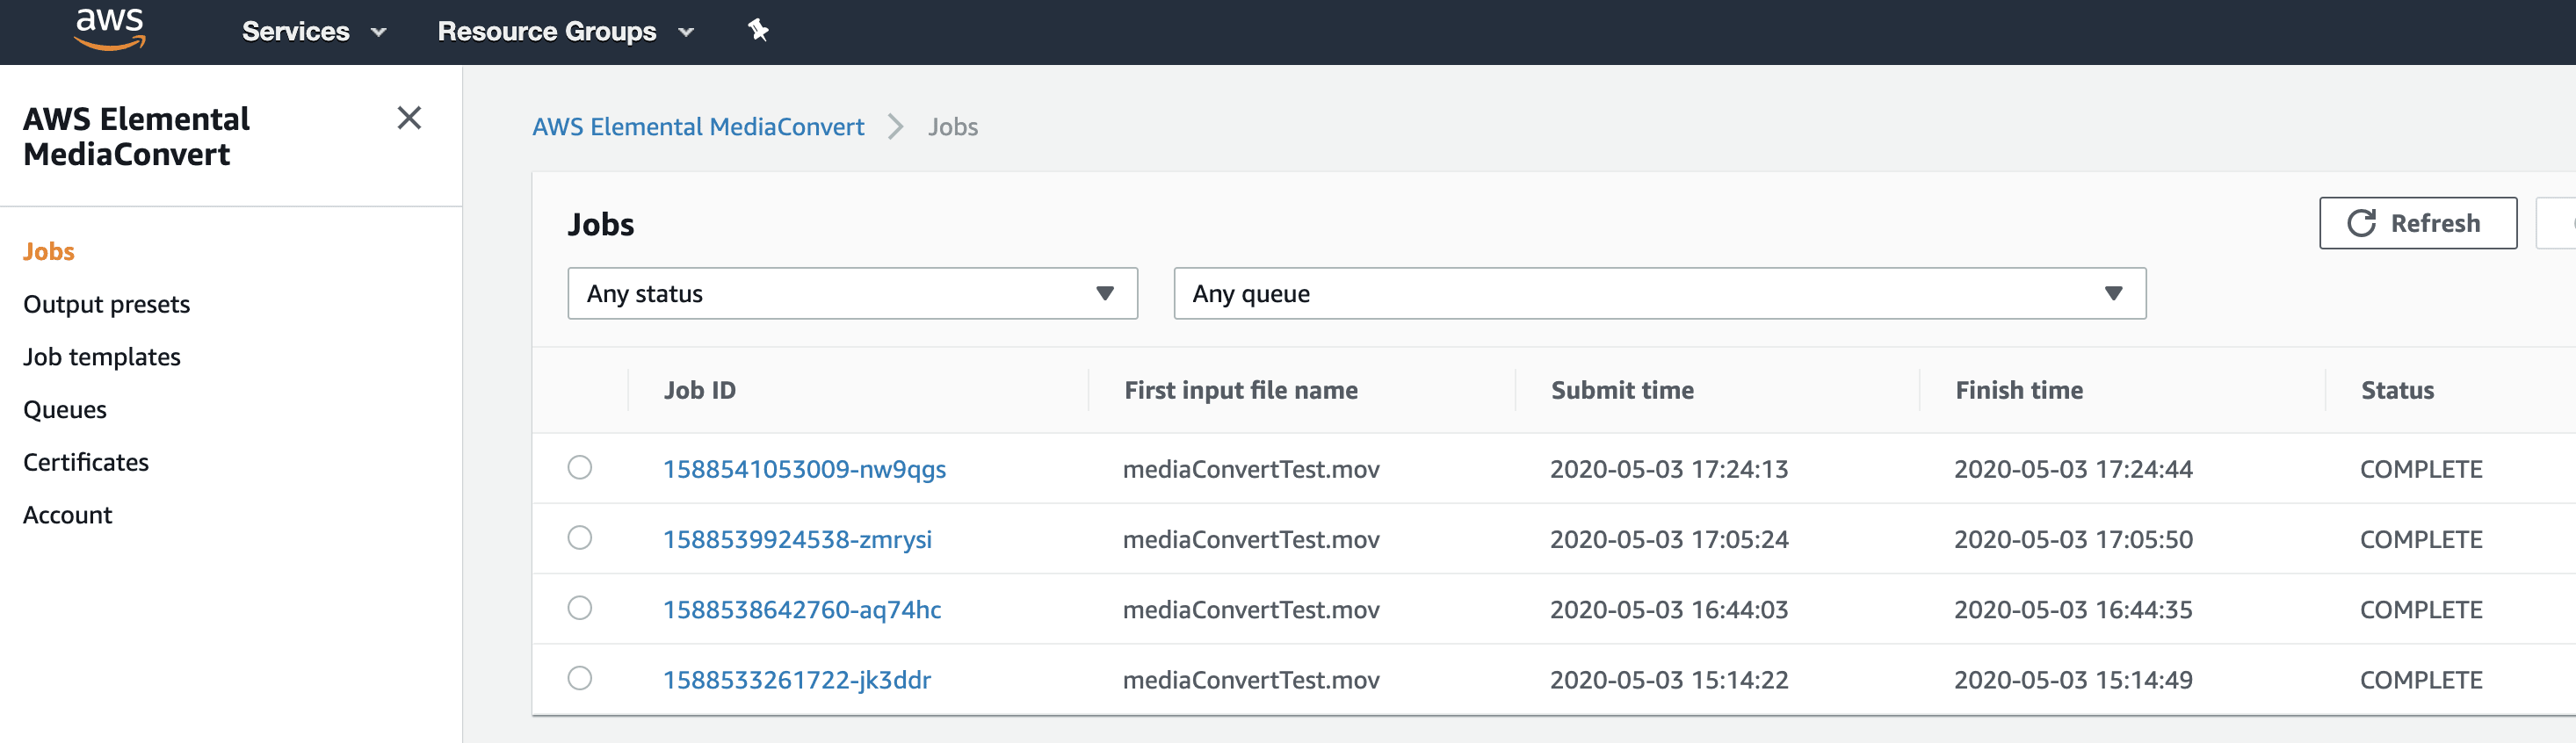
Task: Click the Refresh jobs button
Action: coord(2417,223)
